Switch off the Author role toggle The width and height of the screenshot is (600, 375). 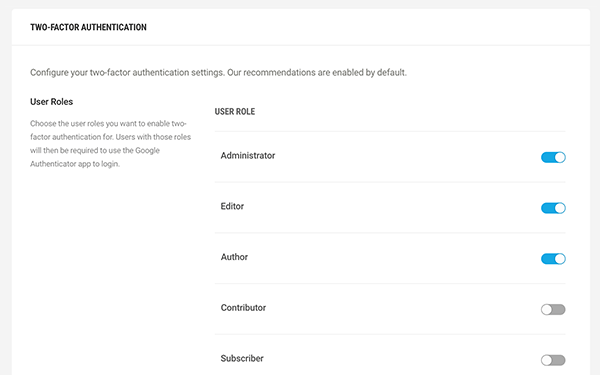pos(553,259)
